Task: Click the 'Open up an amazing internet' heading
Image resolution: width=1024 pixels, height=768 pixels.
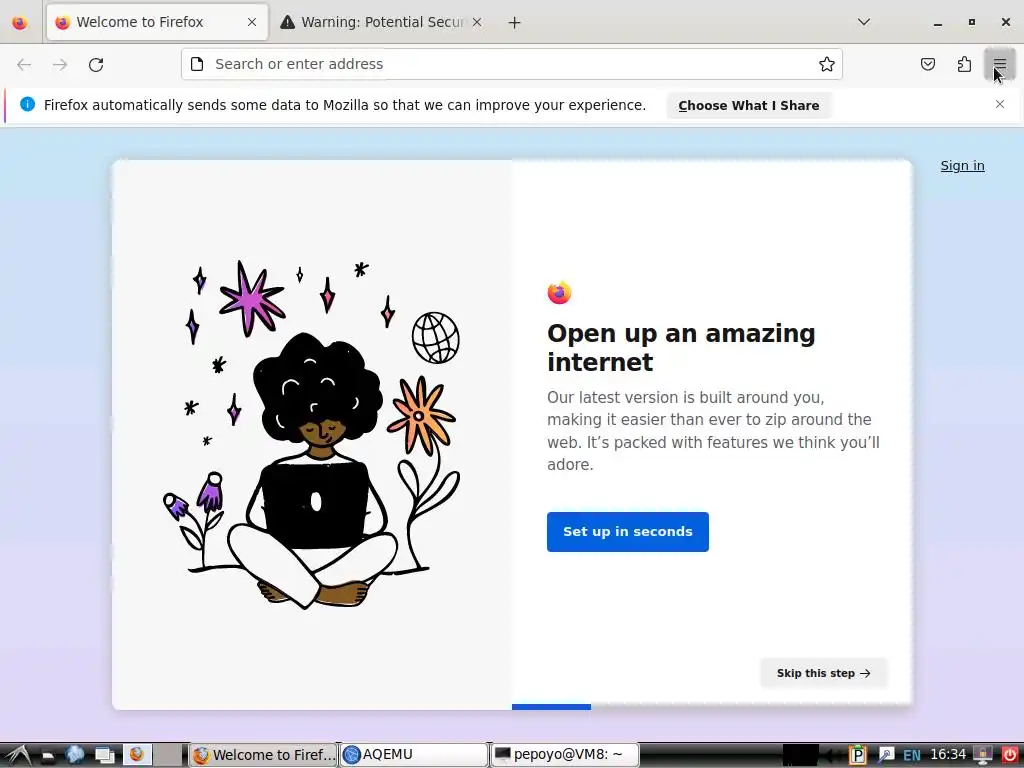Action: [x=681, y=347]
